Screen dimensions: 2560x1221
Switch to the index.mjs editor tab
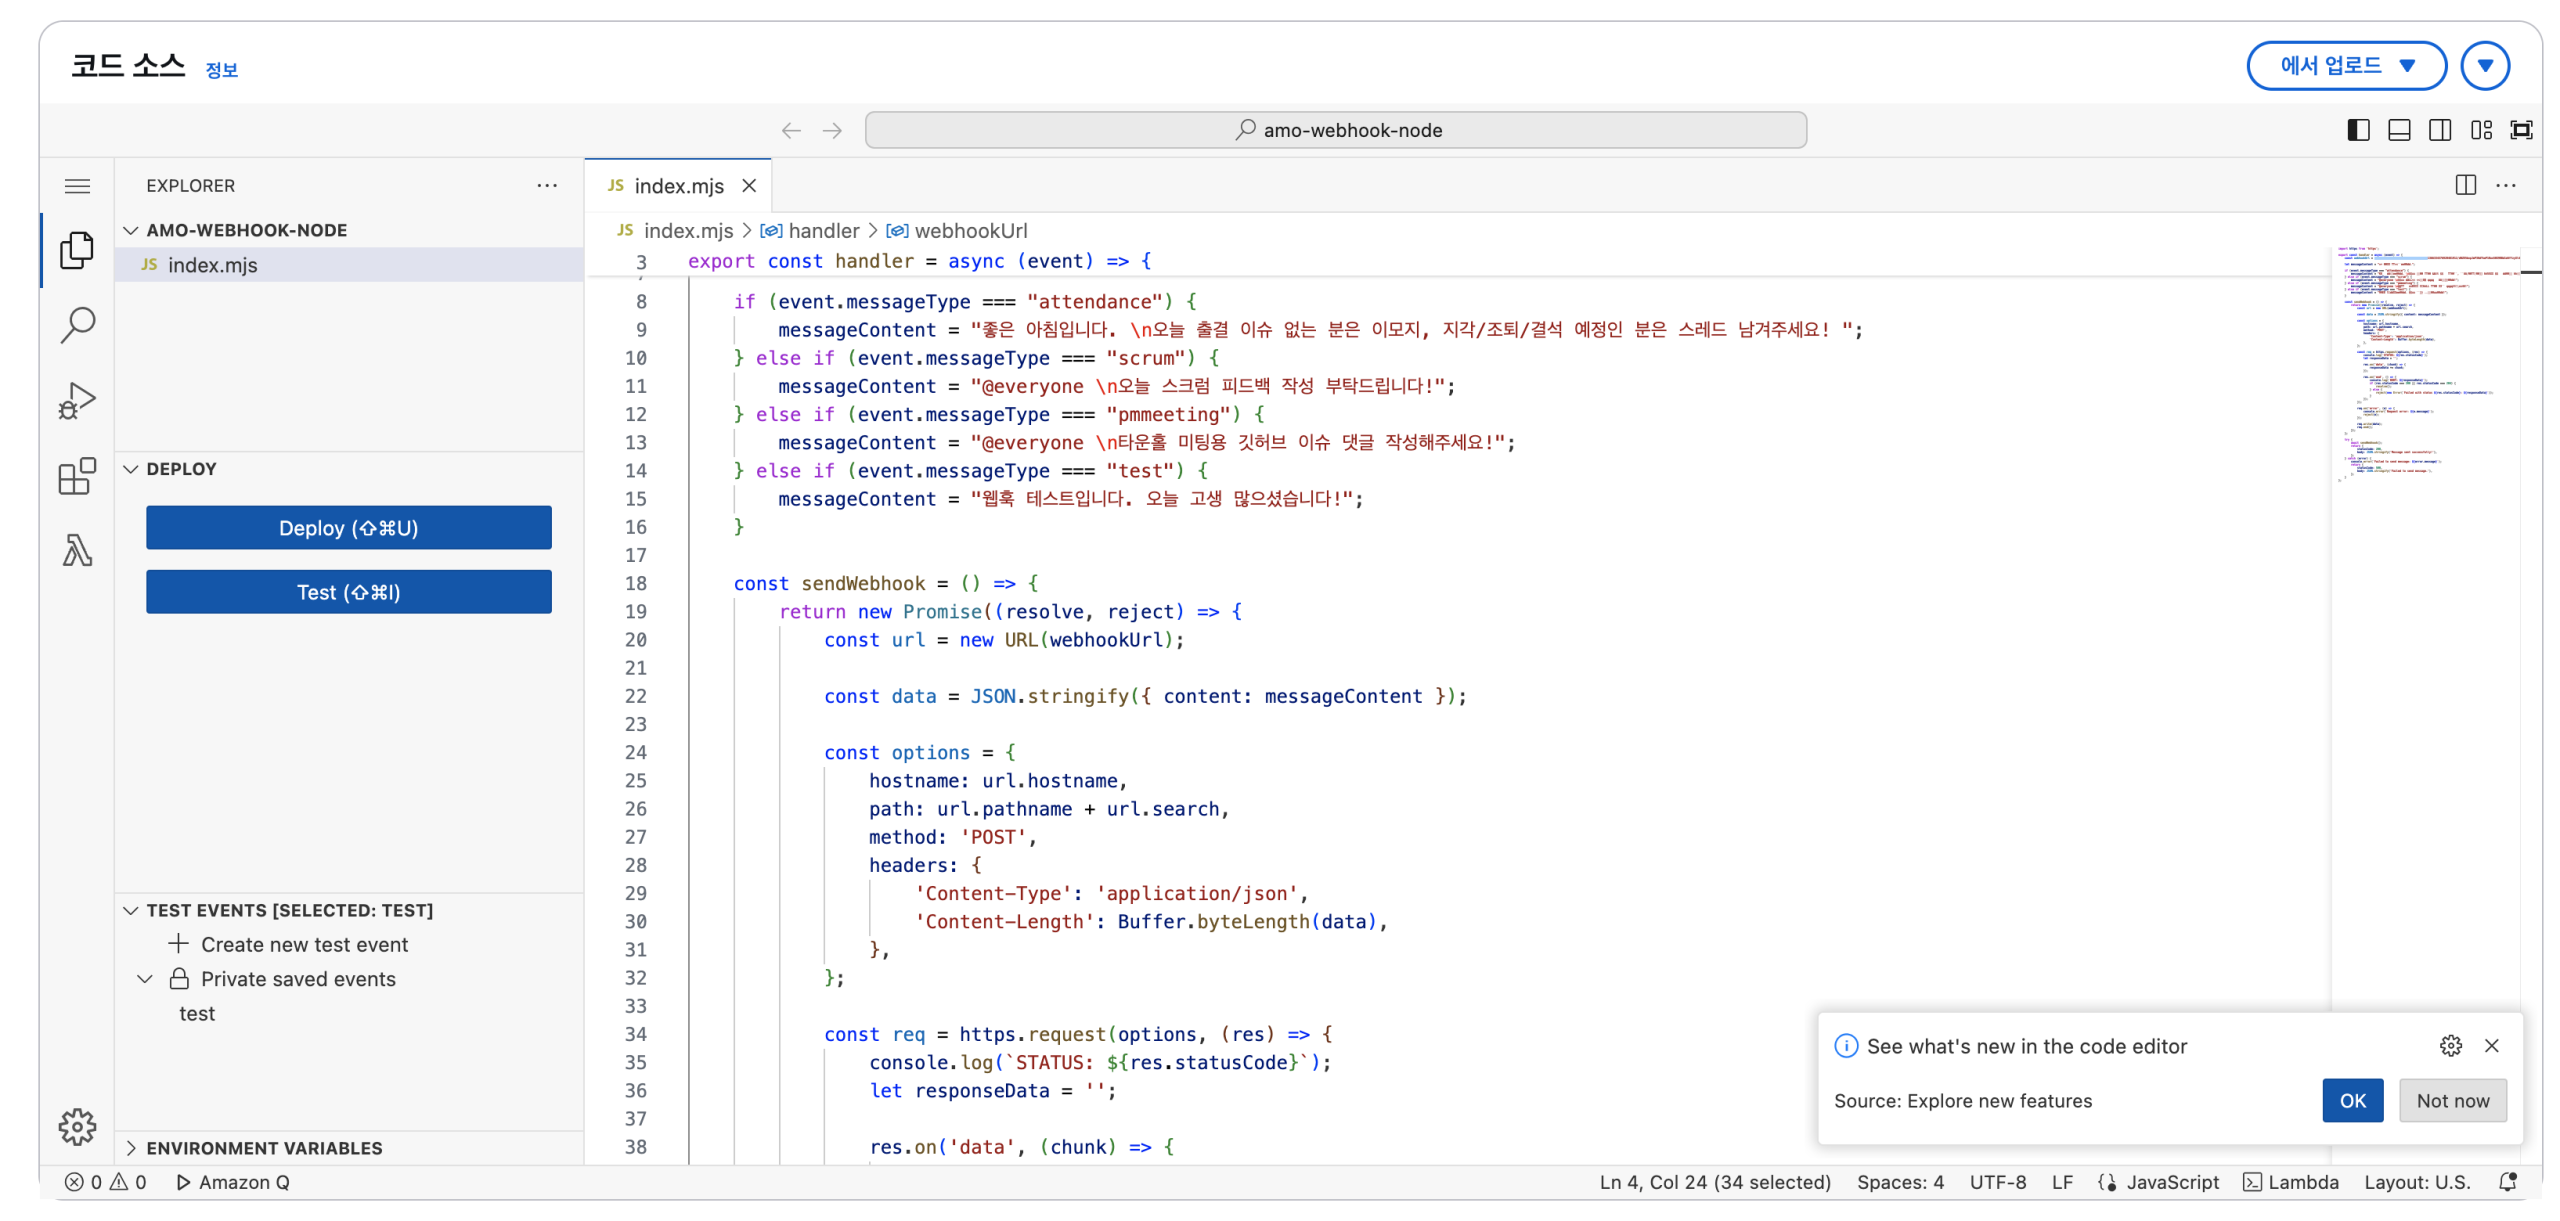pyautogui.click(x=679, y=185)
